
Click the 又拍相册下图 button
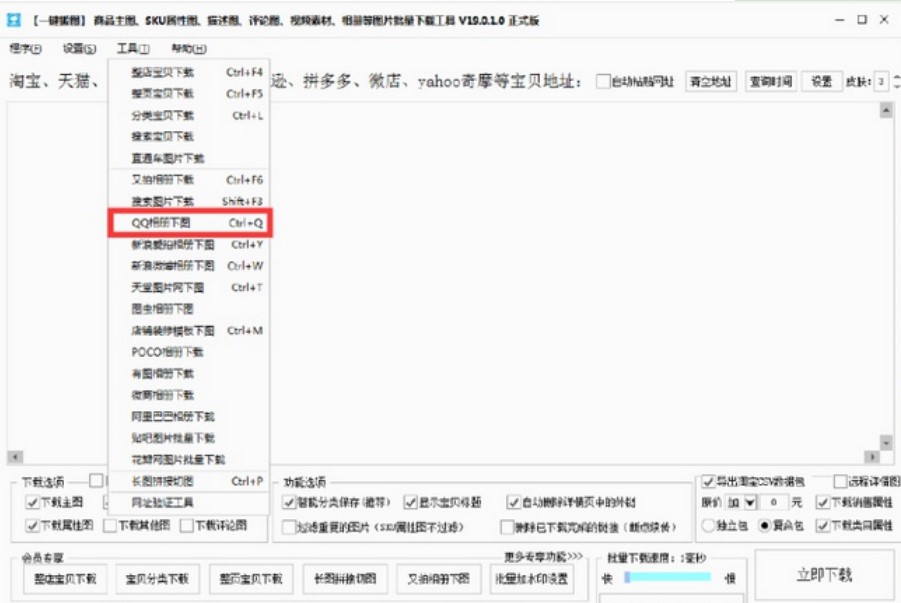tap(438, 578)
